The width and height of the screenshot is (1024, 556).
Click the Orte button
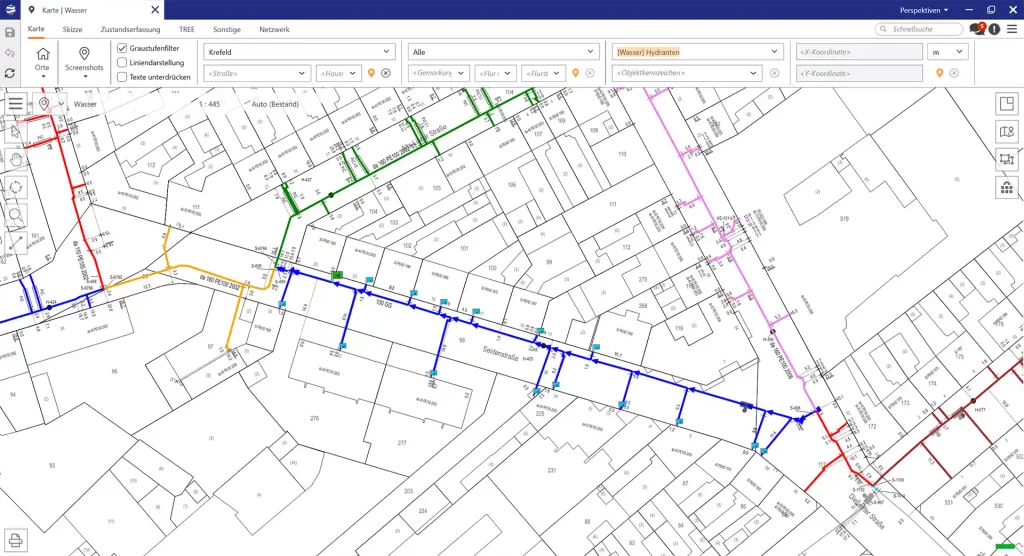click(43, 60)
